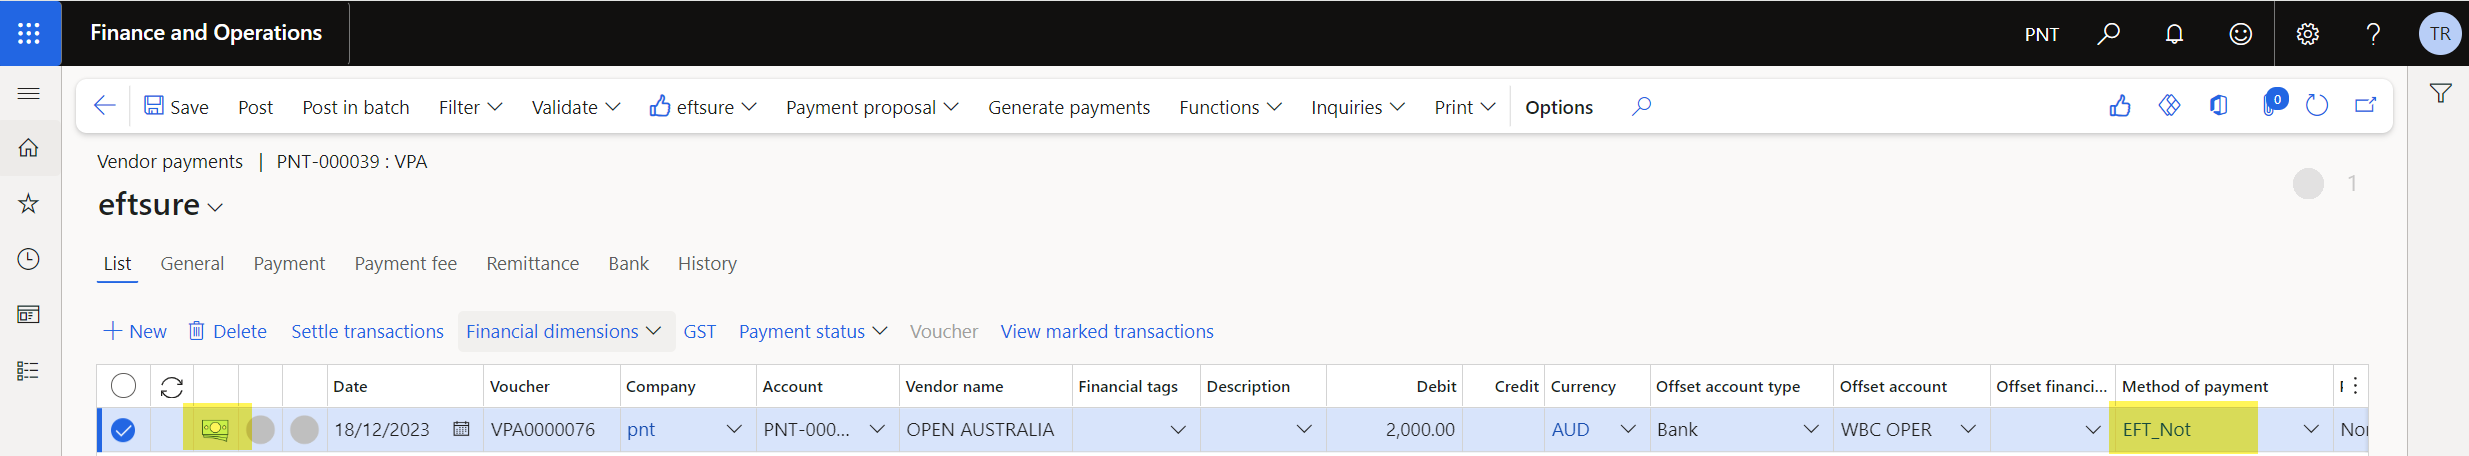
Task: Refresh the page
Action: coord(2317,106)
